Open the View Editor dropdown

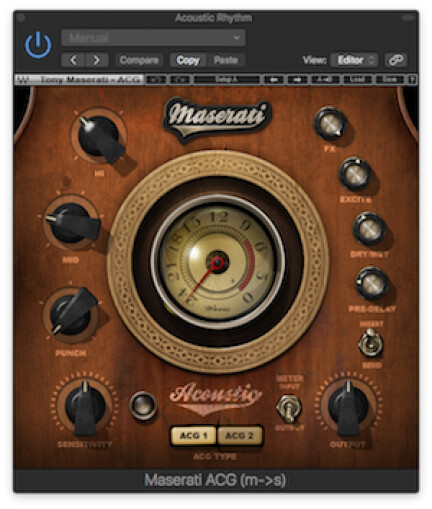(354, 60)
